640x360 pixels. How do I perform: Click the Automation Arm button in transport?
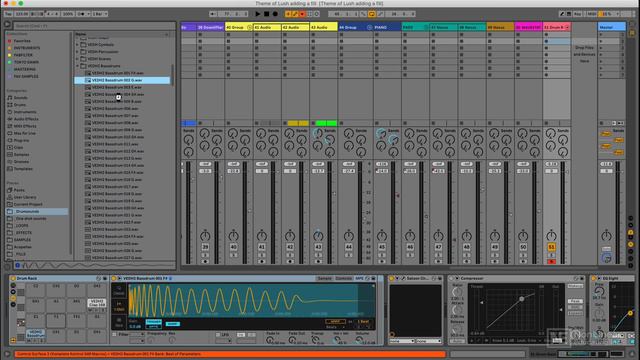(x=295, y=14)
